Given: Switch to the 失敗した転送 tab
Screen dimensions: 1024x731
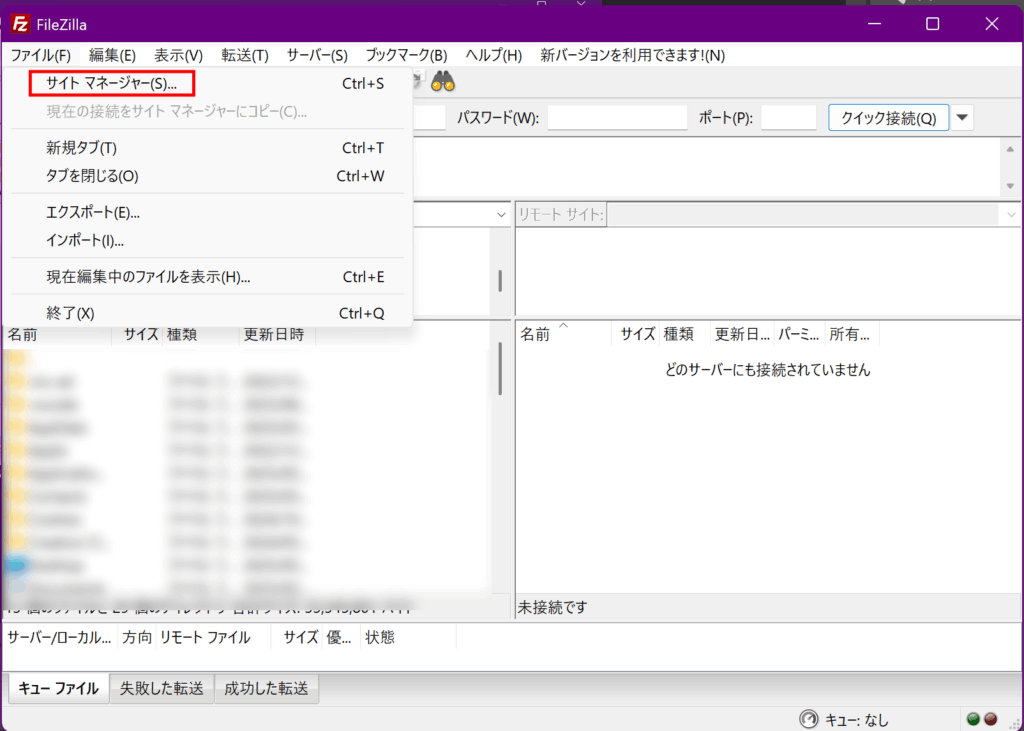Looking at the screenshot, I should 162,689.
